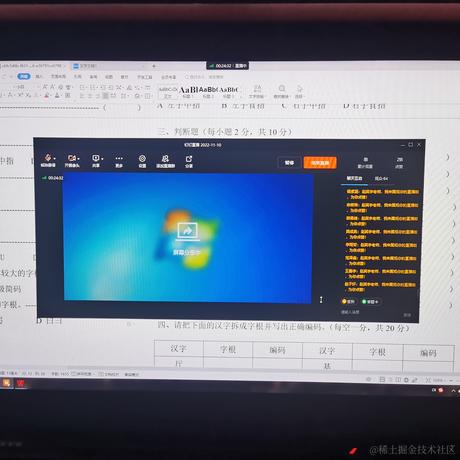
Task: Open the 视图 (View) ribbon tab in WPS
Action: pyautogui.click(x=109, y=77)
